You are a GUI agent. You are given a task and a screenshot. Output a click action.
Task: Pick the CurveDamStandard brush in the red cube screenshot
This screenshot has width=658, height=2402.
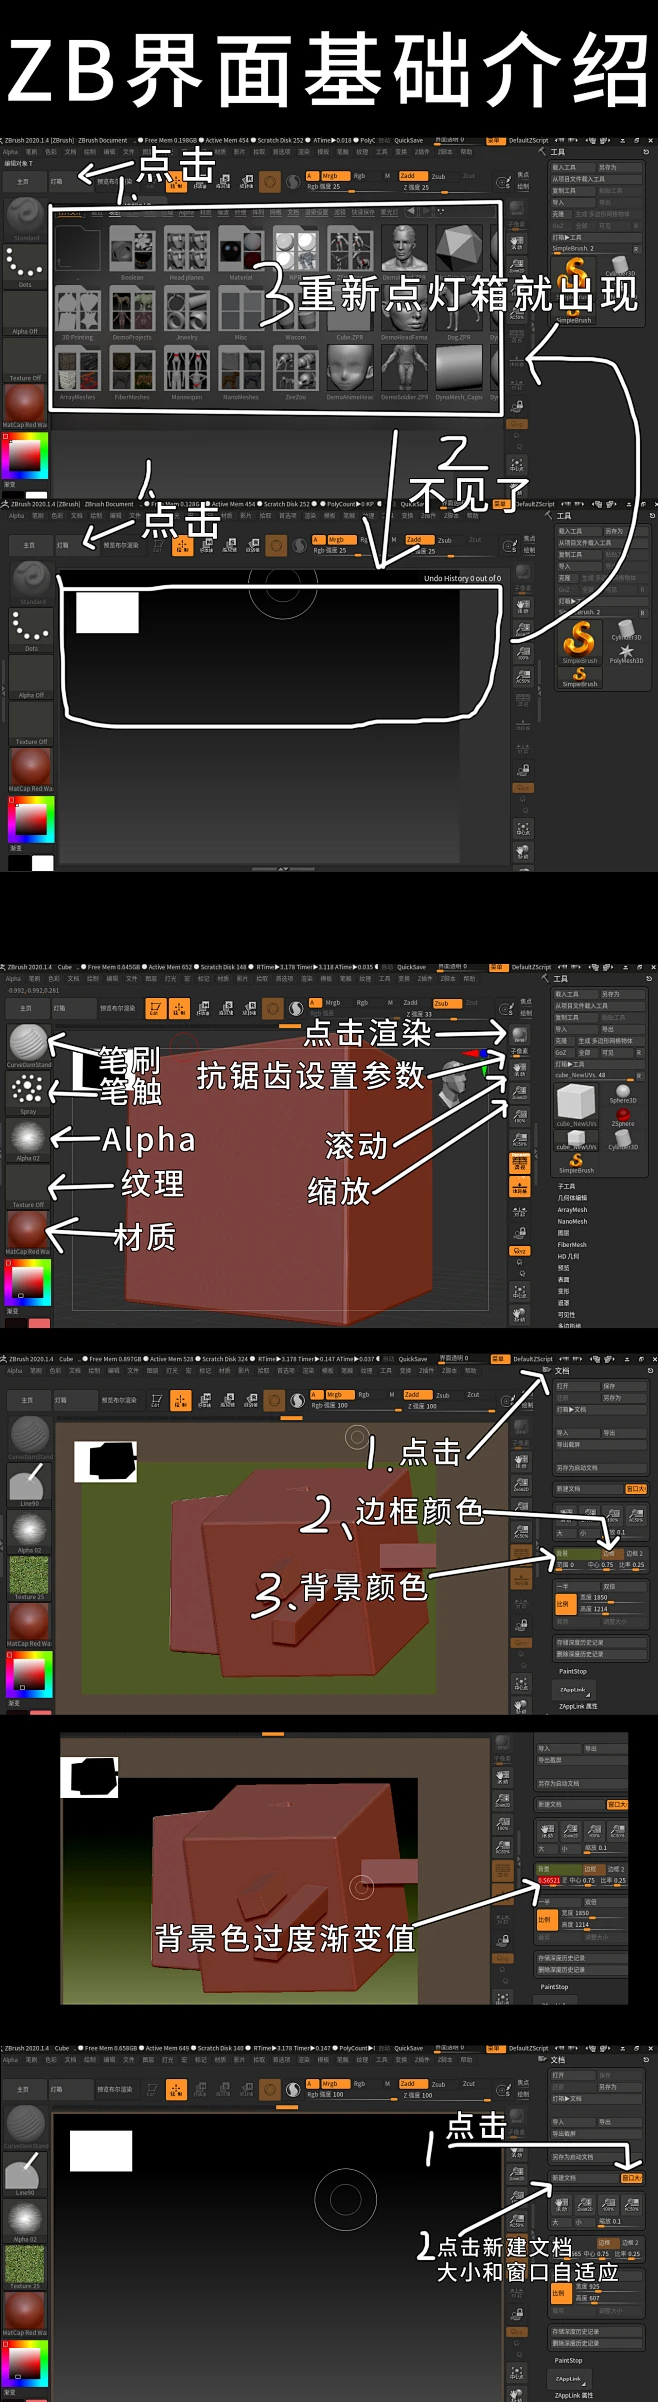click(x=28, y=1044)
